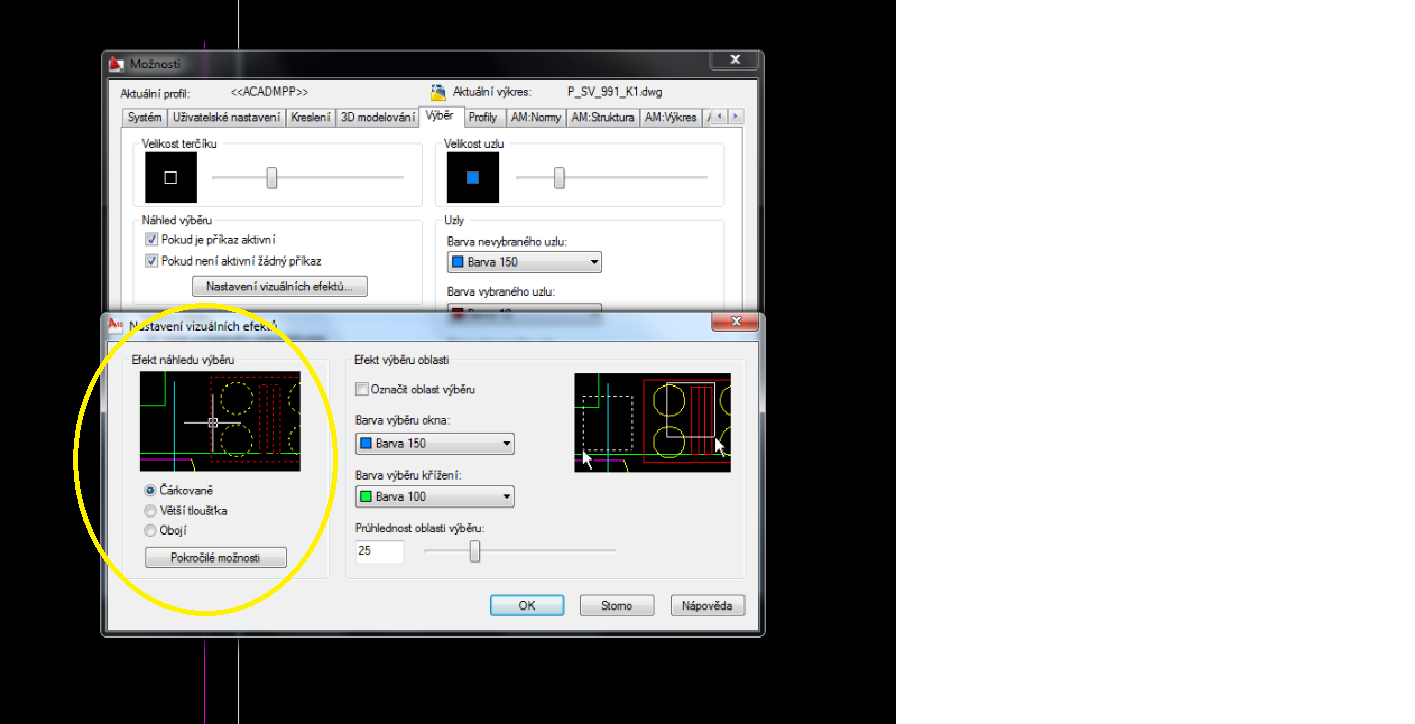Screen dimensions: 1415x724
Task: Click the blue Velikost uzlu grip preview
Action: pos(473,177)
